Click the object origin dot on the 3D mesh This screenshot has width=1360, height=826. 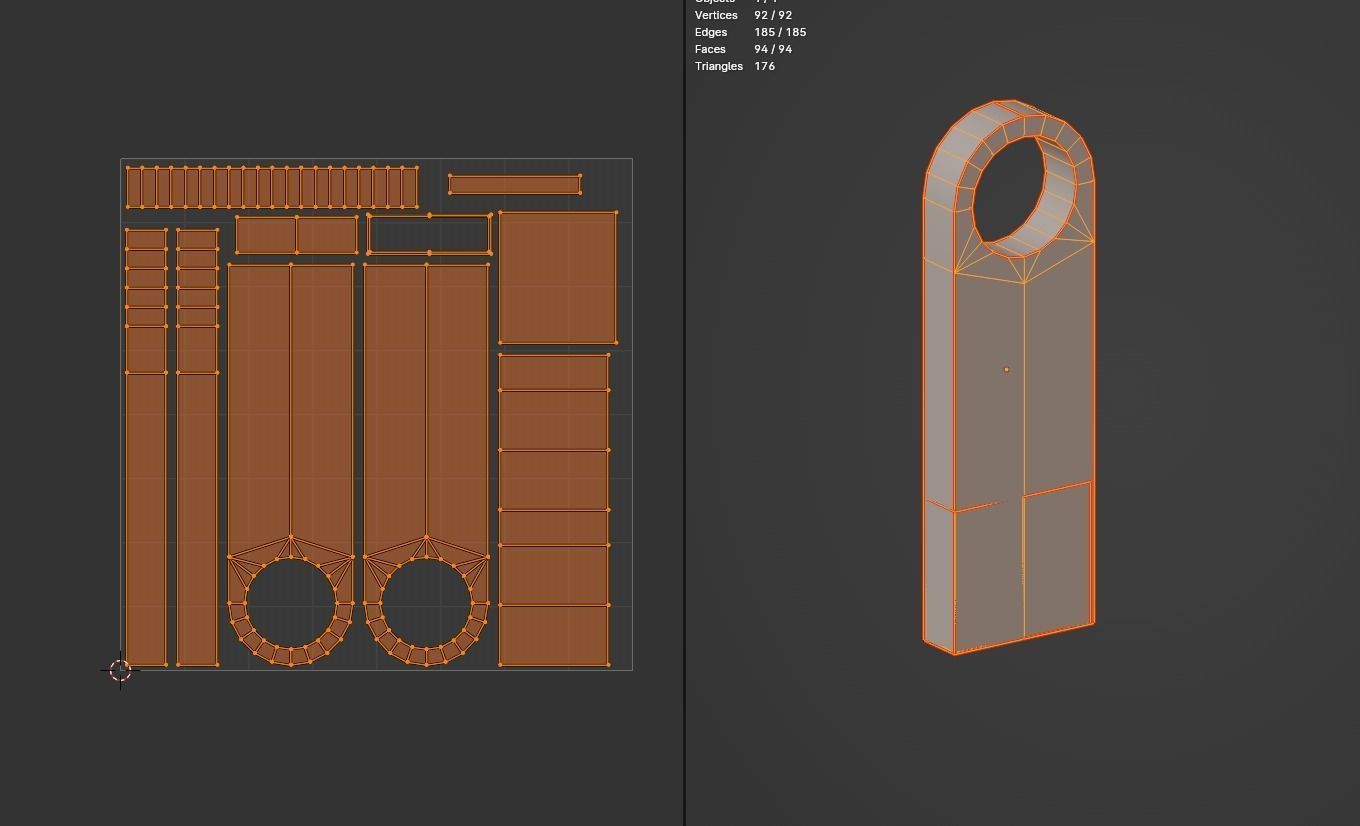1006,369
